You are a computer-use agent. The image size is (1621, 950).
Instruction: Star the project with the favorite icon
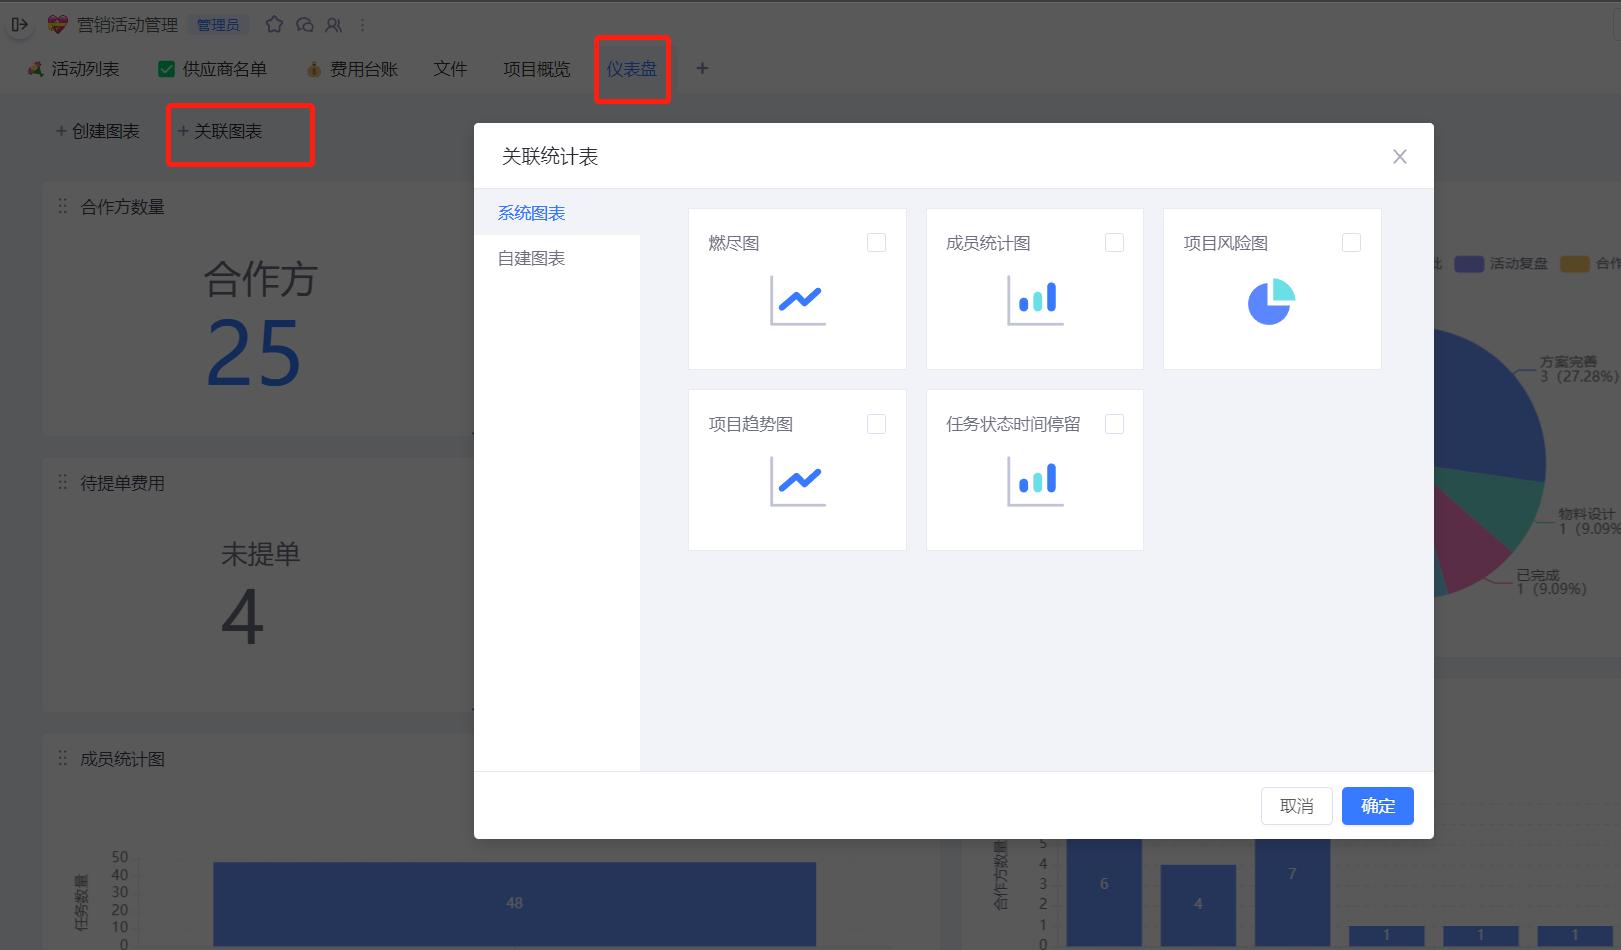tap(275, 24)
